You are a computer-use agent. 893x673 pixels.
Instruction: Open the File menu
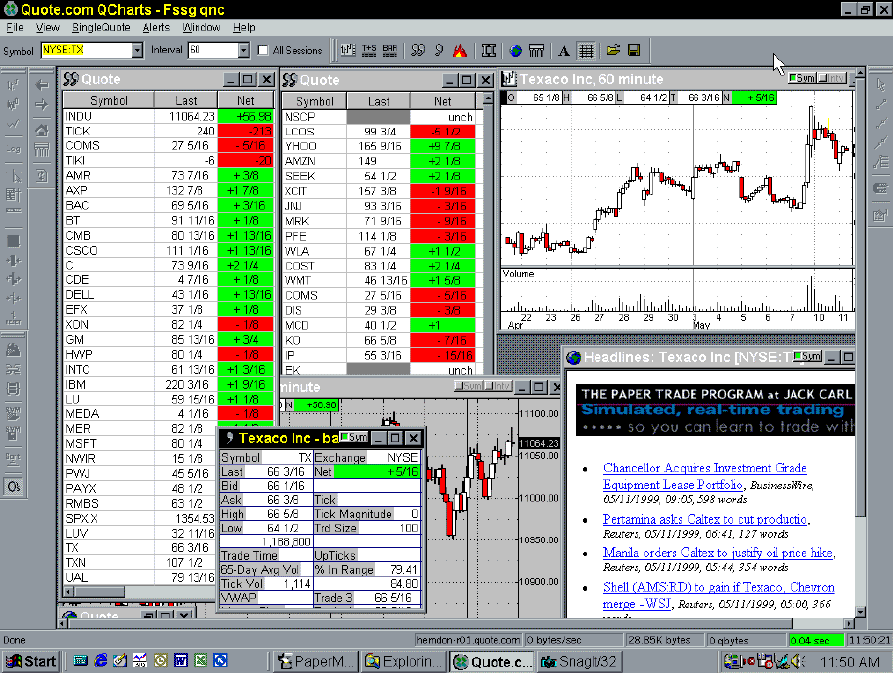click(x=15, y=27)
